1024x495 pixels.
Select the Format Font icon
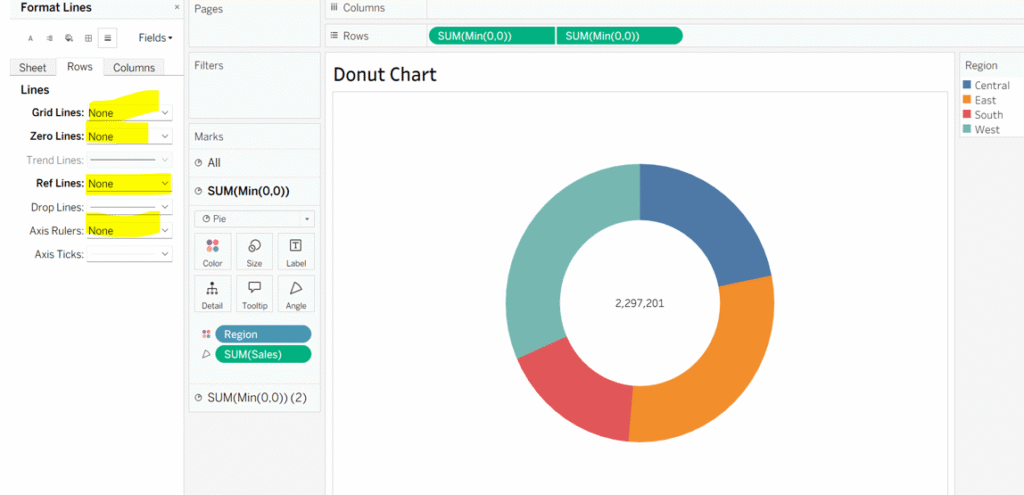30,38
